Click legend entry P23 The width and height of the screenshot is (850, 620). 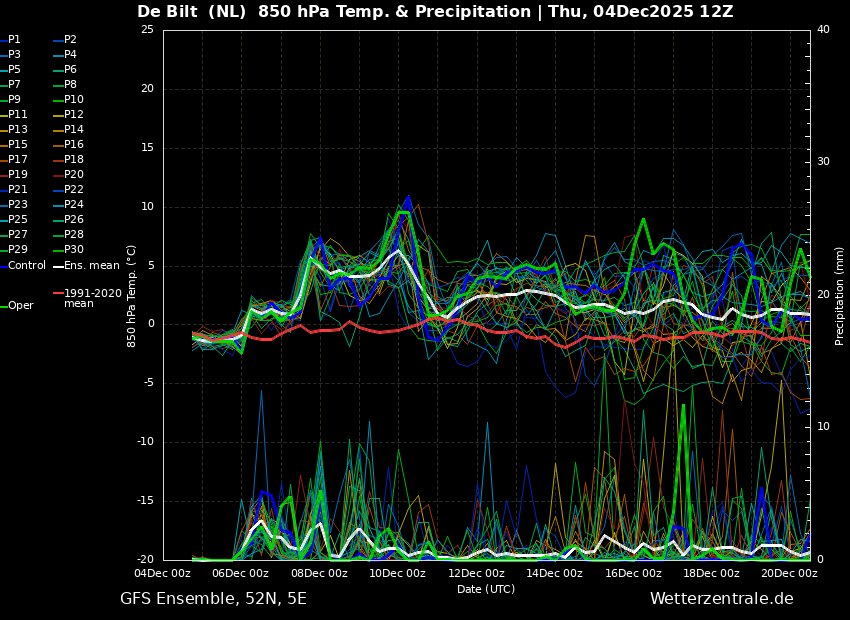[x=14, y=204]
